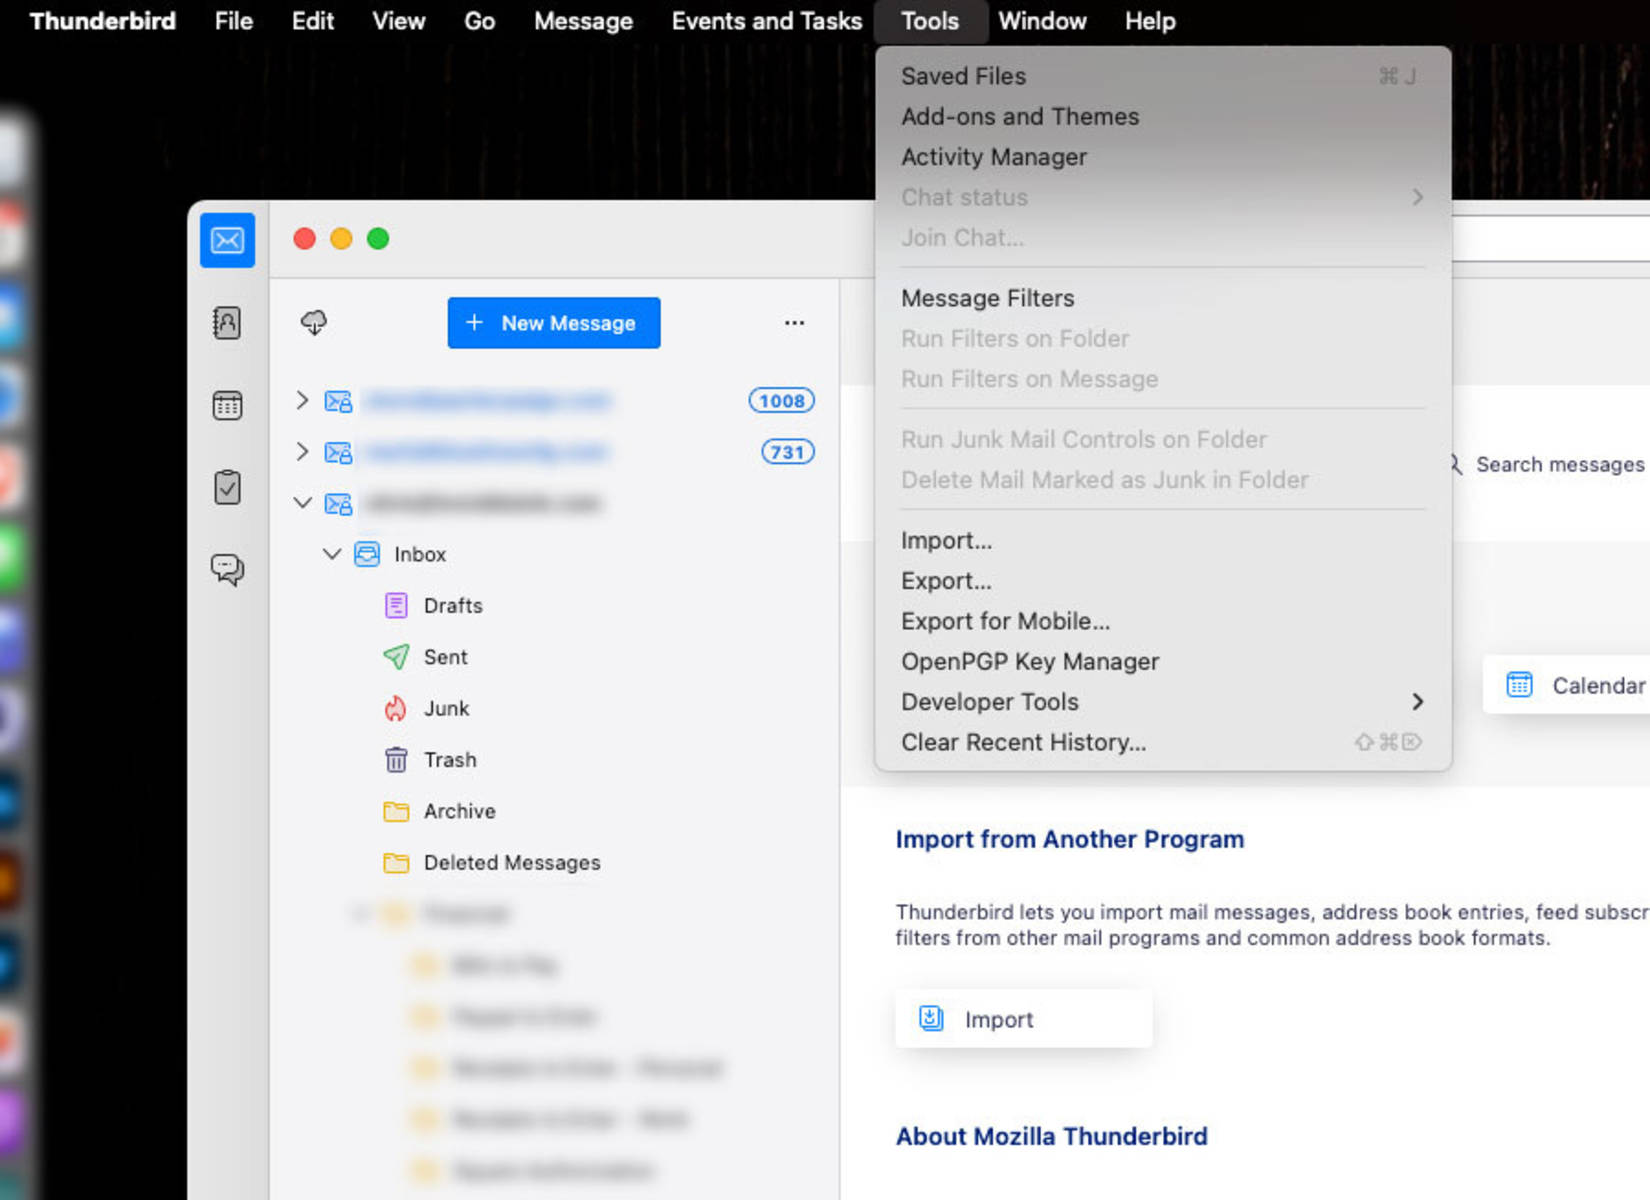This screenshot has height=1200, width=1650.
Task: Select the Junk folder label
Action: point(446,708)
